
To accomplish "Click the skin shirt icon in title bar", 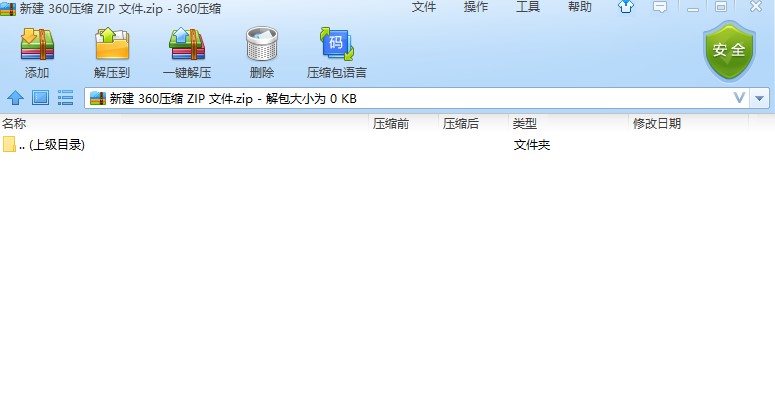I will 626,7.
